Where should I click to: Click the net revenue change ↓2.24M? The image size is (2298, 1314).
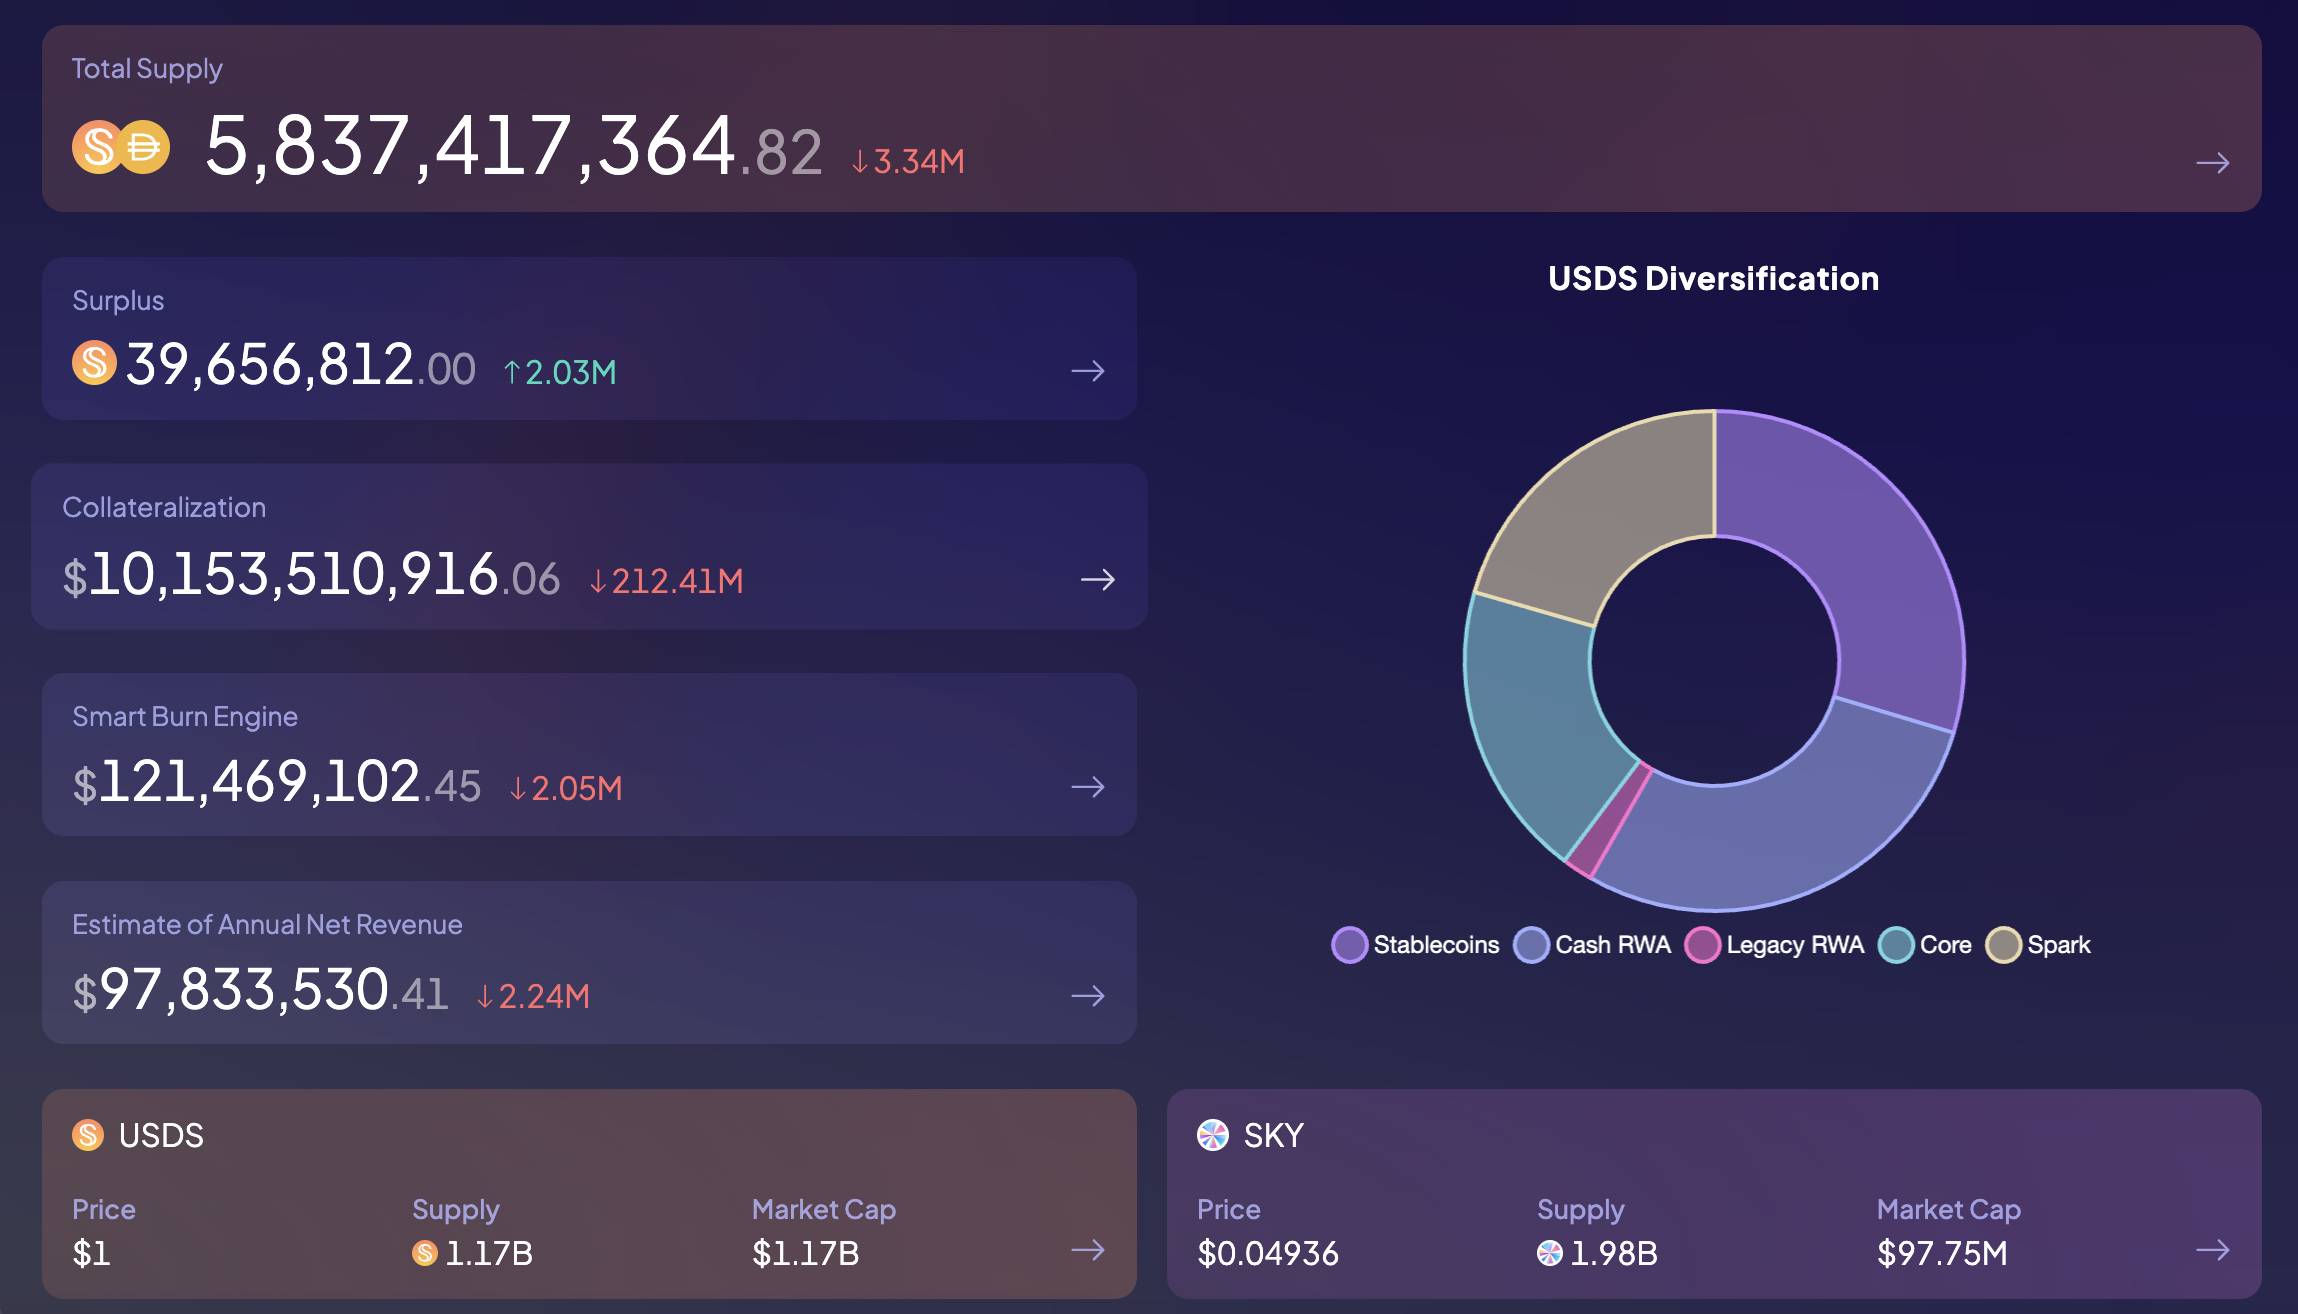coord(533,997)
